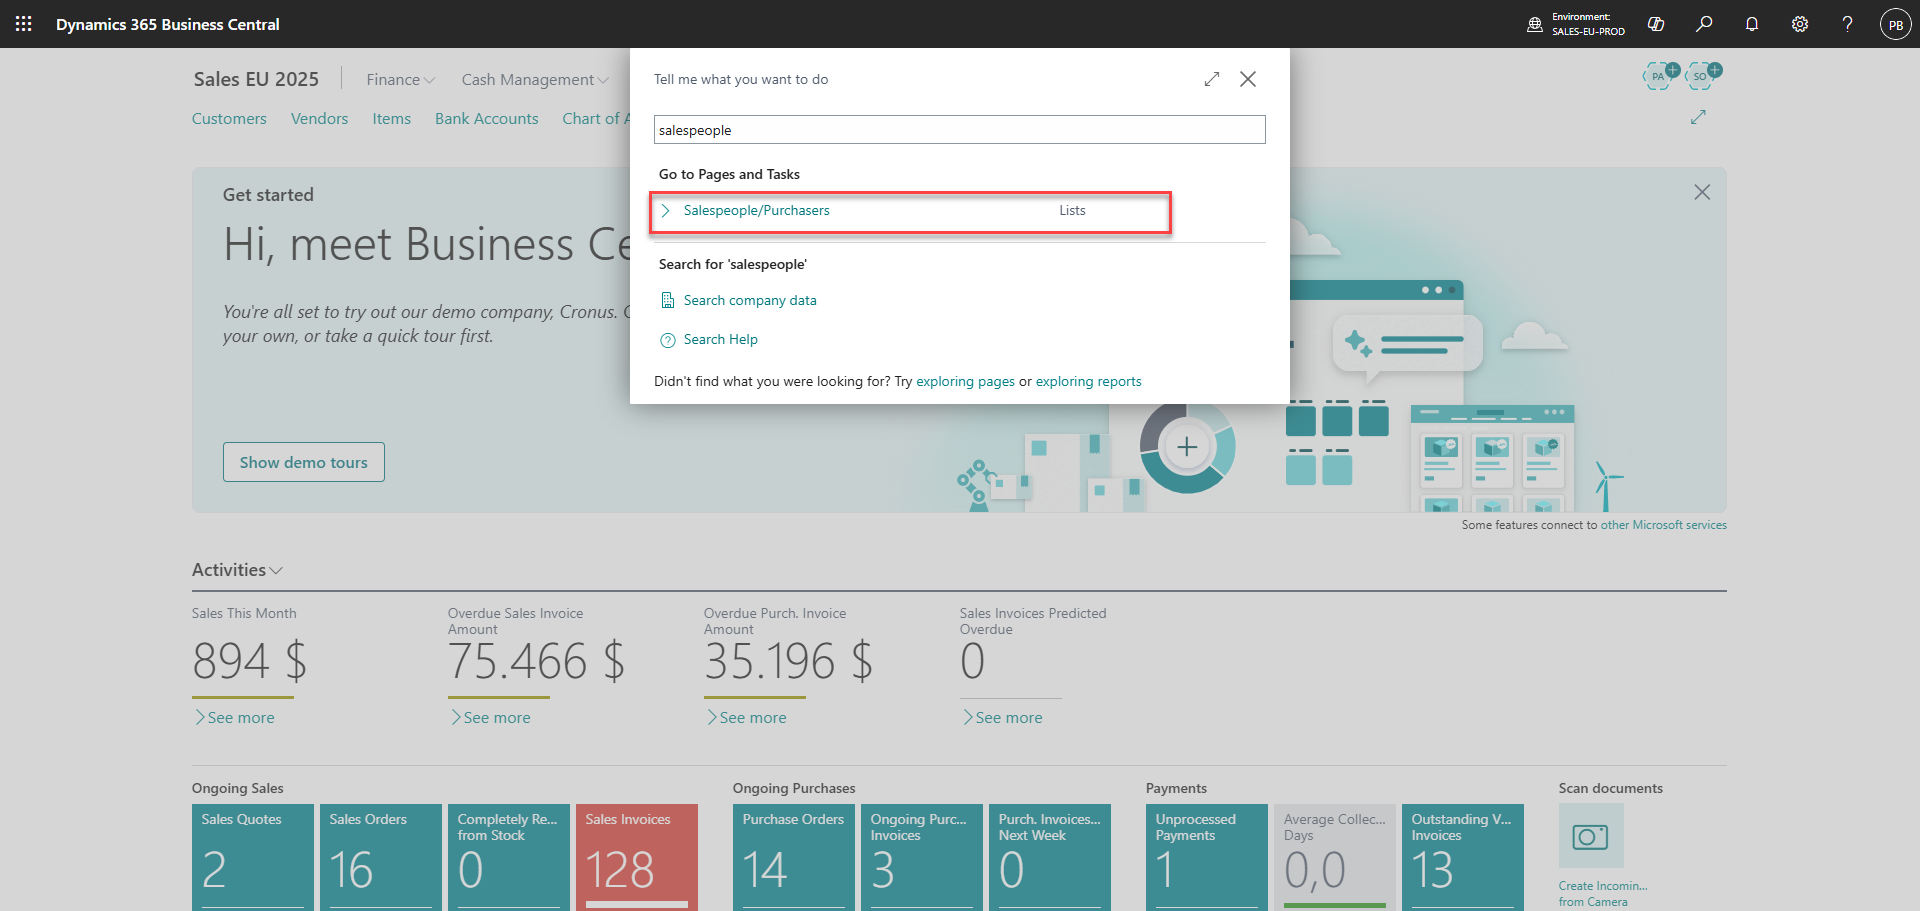Click the Create Incoming from Camera icon
1920x911 pixels.
point(1590,836)
